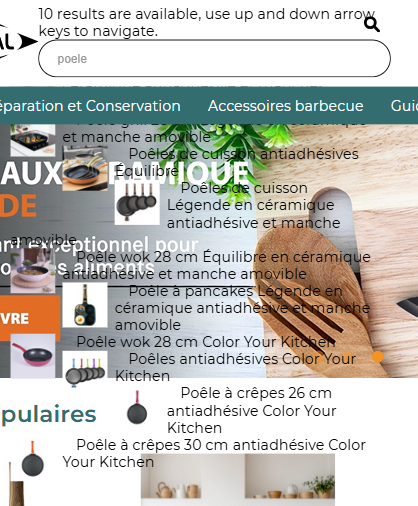Focus the search field containing 'poele'
Image resolution: width=418 pixels, height=506 pixels.
[214, 59]
